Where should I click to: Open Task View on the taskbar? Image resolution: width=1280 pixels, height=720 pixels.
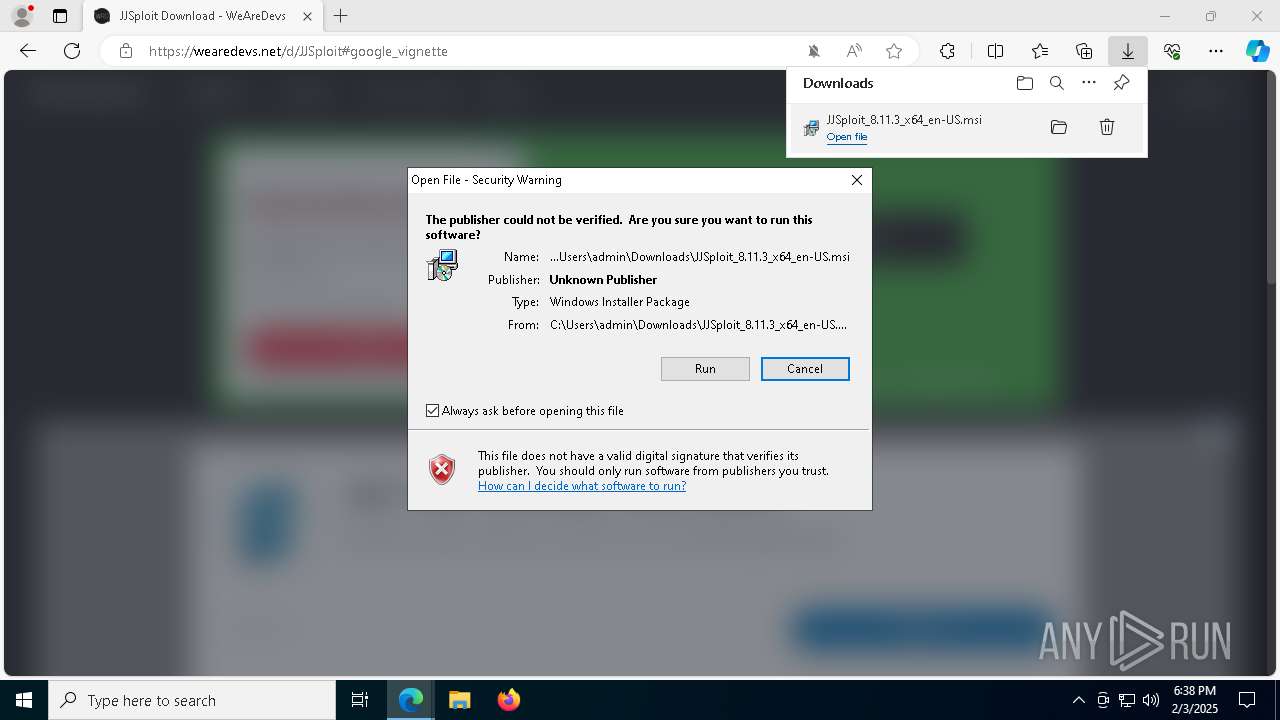pyautogui.click(x=360, y=700)
